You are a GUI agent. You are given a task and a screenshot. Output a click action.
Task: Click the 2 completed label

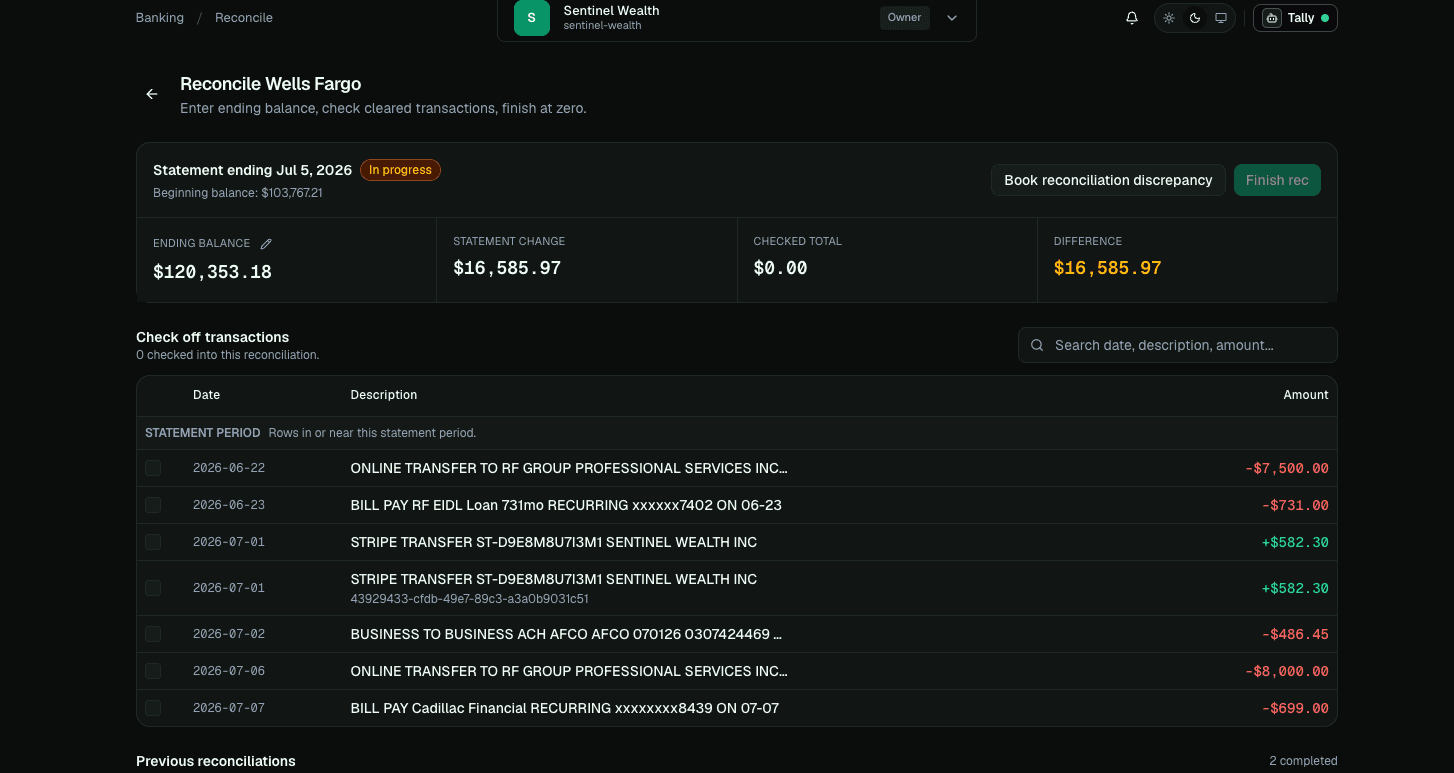point(1303,761)
